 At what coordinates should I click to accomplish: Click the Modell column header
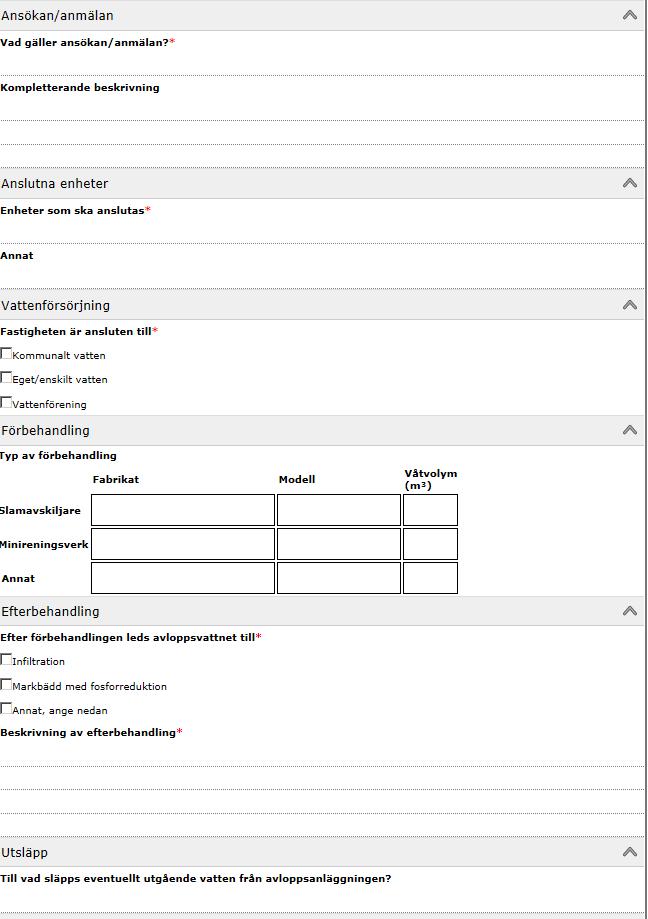(297, 479)
